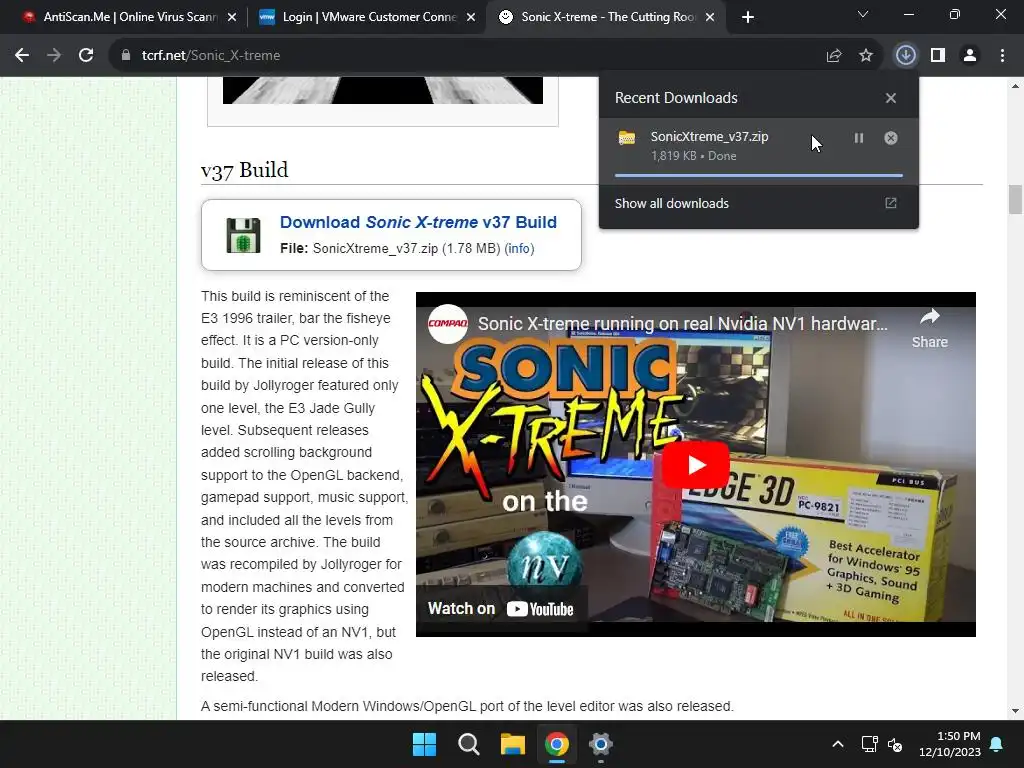This screenshot has height=768, width=1024.
Task: Pause the SonicXtreme_v37.zip download
Action: (859, 138)
